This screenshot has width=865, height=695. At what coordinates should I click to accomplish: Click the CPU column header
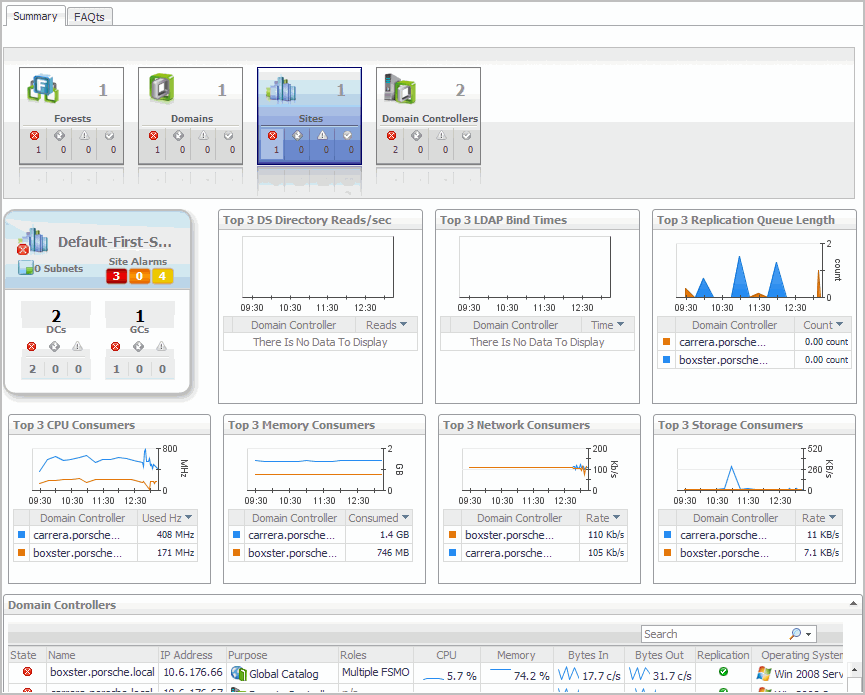point(446,655)
